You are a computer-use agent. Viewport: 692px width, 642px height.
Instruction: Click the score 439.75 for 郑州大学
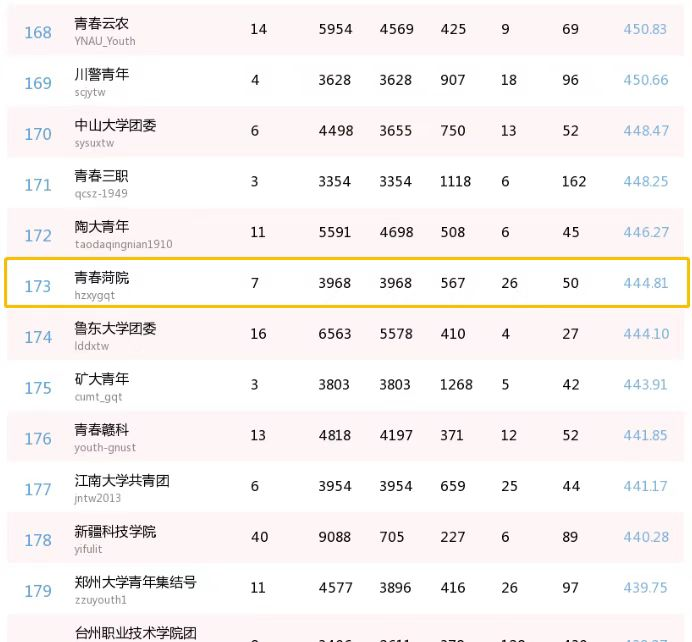tap(645, 588)
